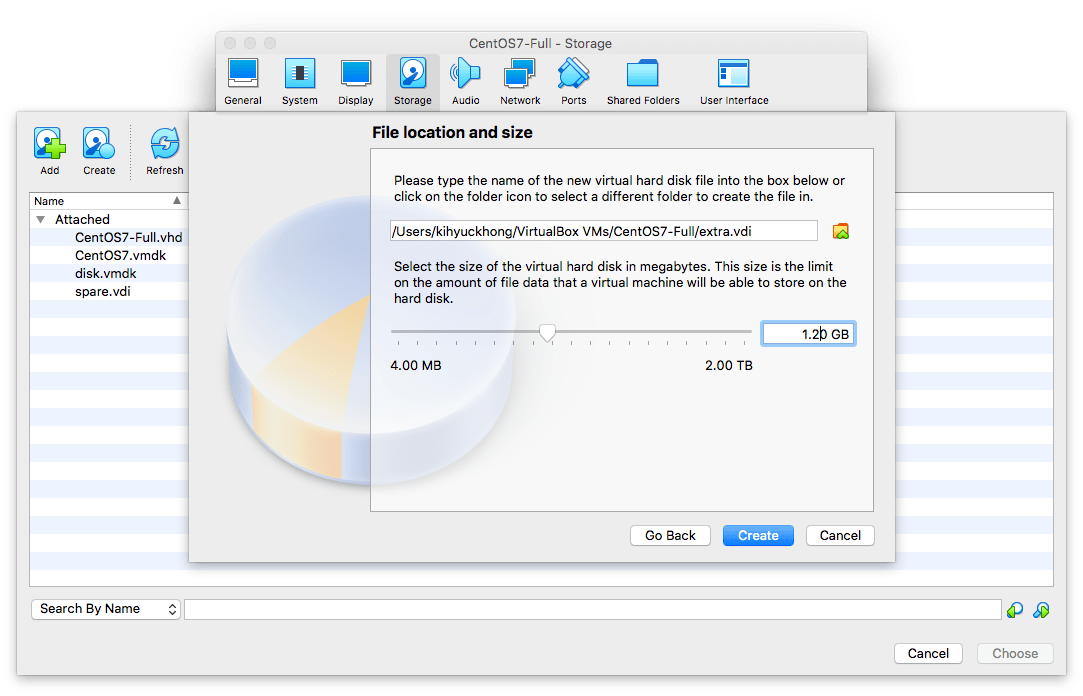
Task: Collapse the Attached tree group
Action: coord(41,220)
